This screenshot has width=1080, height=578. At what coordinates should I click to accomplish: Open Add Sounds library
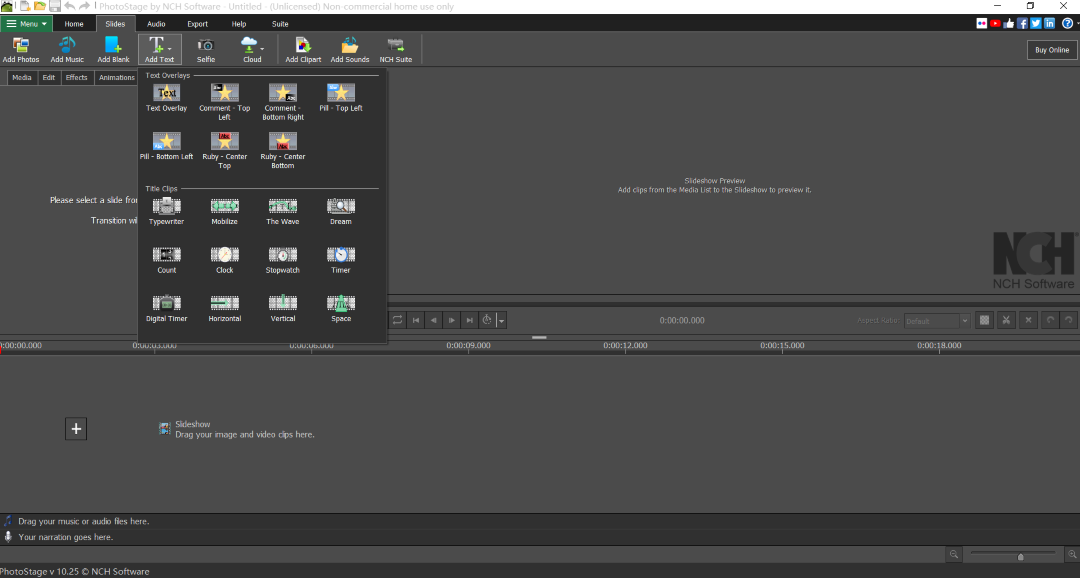click(350, 49)
